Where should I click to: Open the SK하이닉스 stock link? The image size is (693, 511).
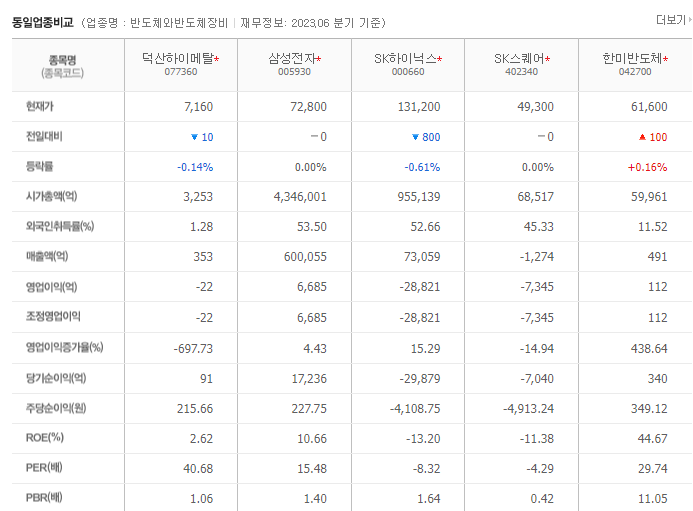pos(405,58)
